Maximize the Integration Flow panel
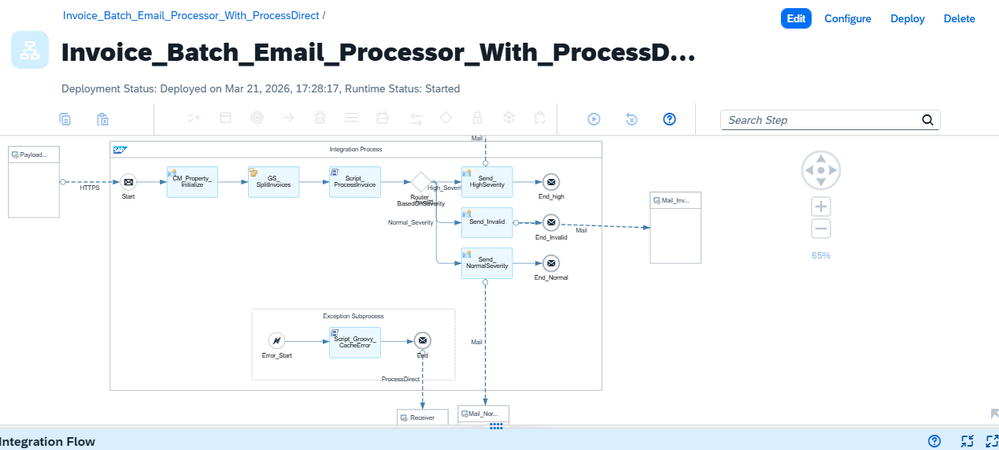Image resolution: width=999 pixels, height=450 pixels. [x=992, y=440]
